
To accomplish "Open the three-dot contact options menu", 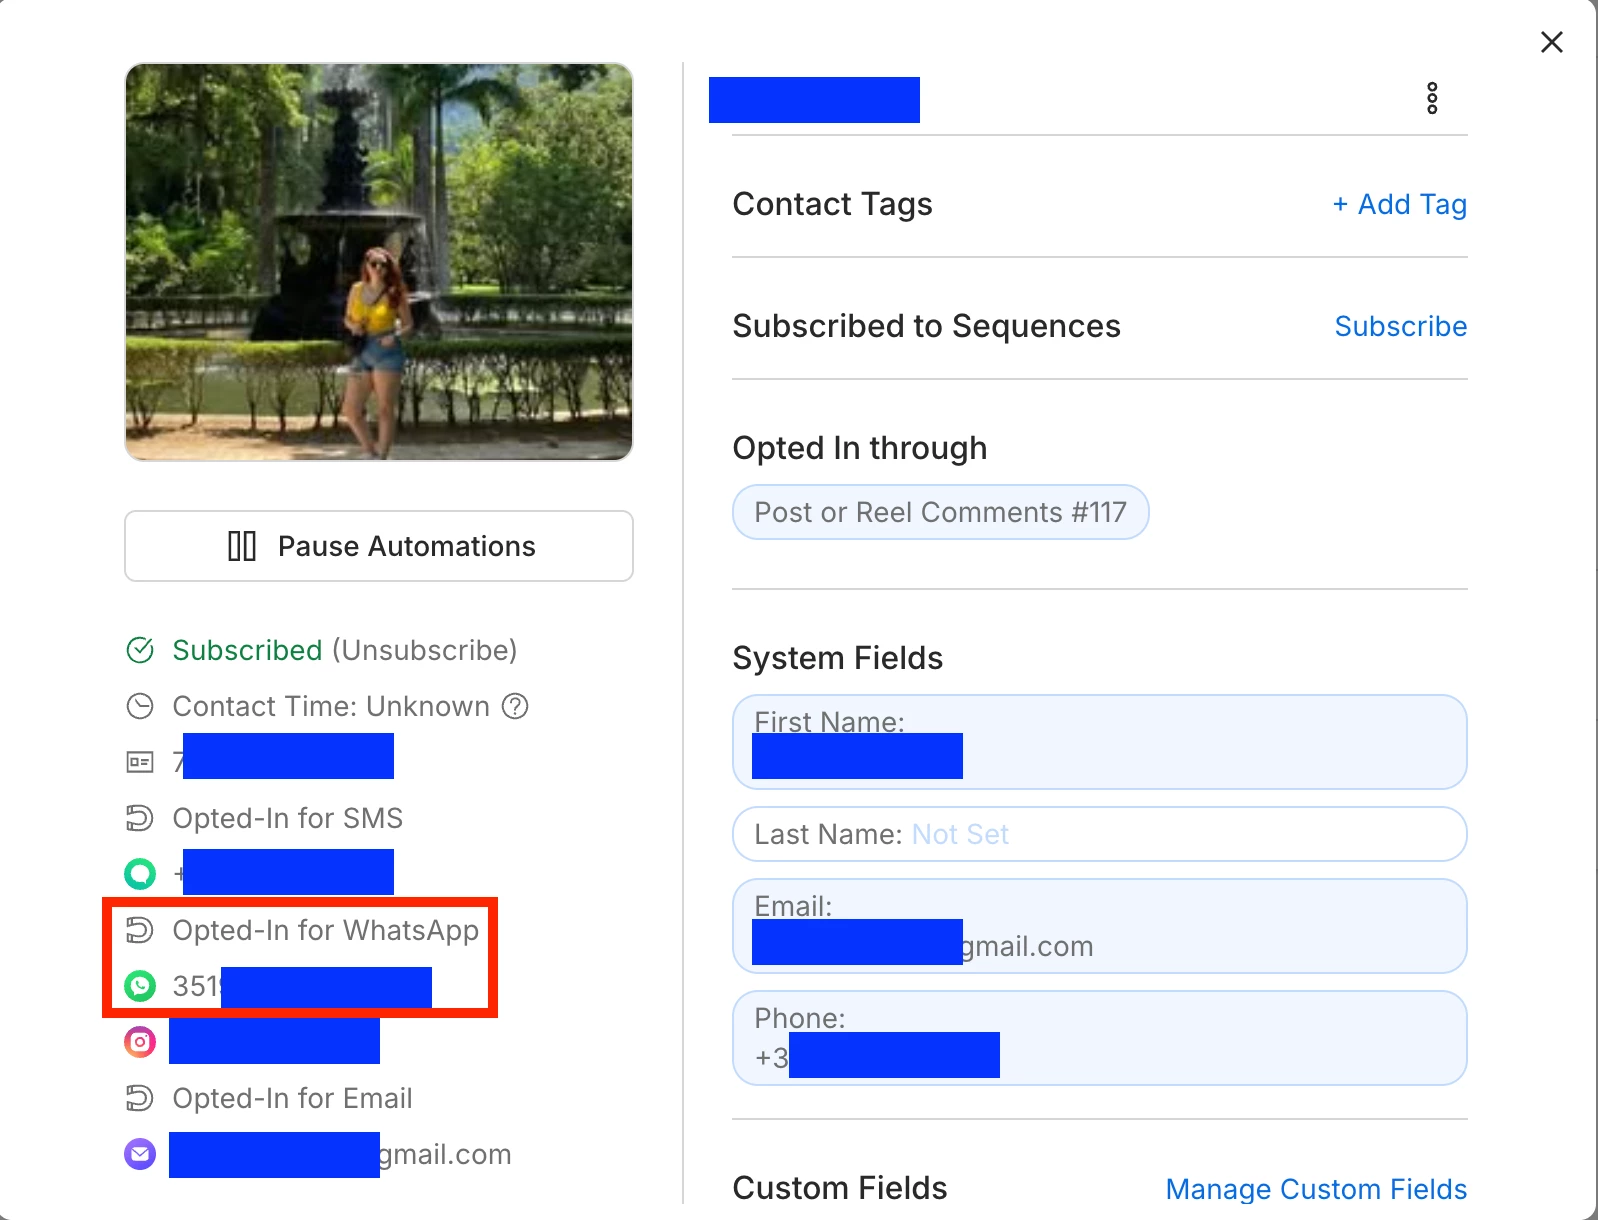I will [1432, 98].
